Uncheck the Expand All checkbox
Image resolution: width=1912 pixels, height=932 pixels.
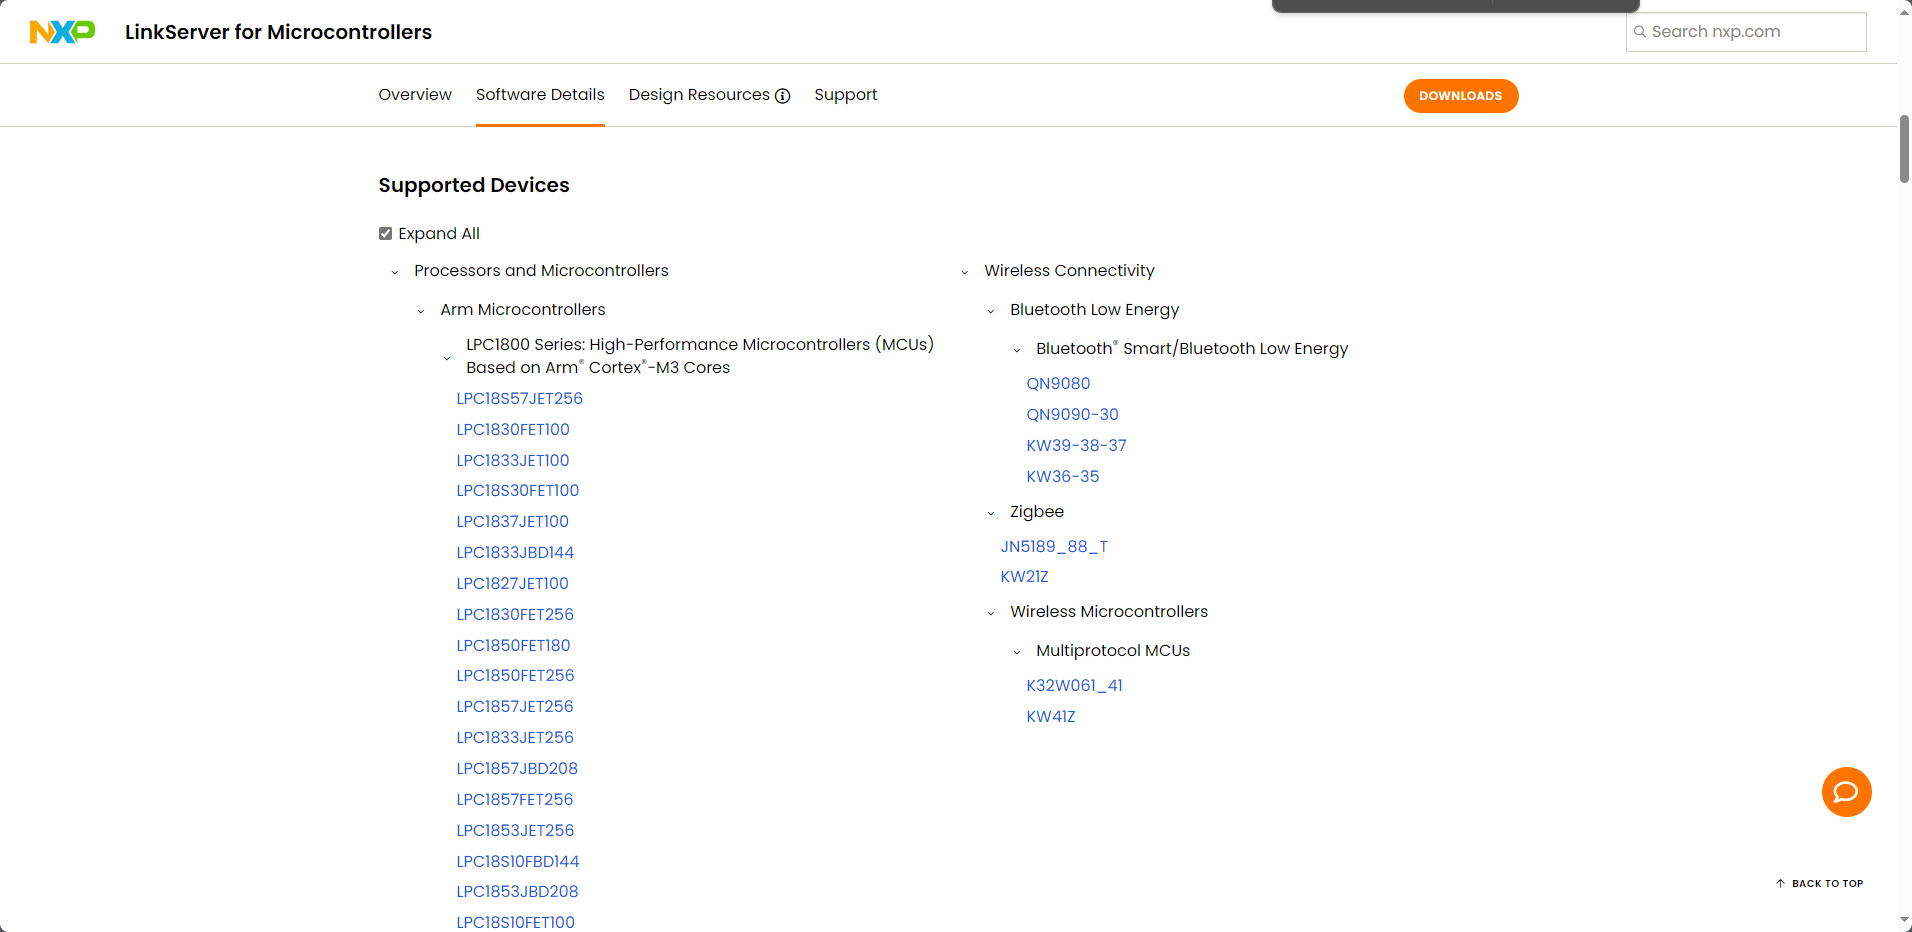pos(385,233)
